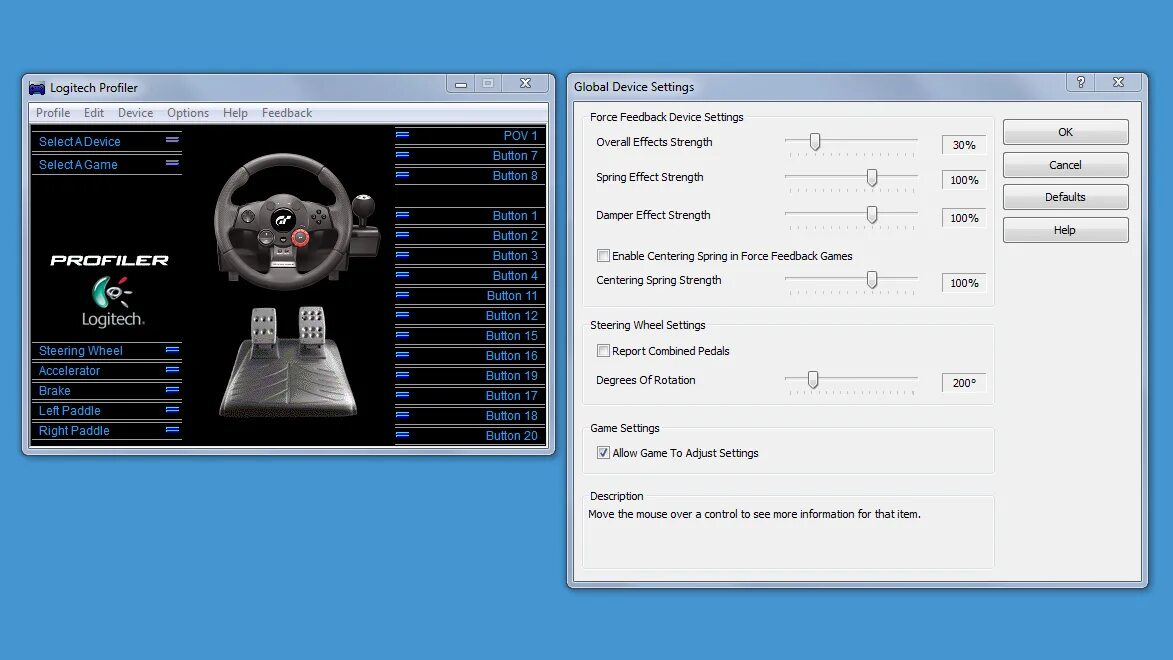Click the blue marker icon beside Button 19
The width and height of the screenshot is (1173, 660).
point(402,375)
